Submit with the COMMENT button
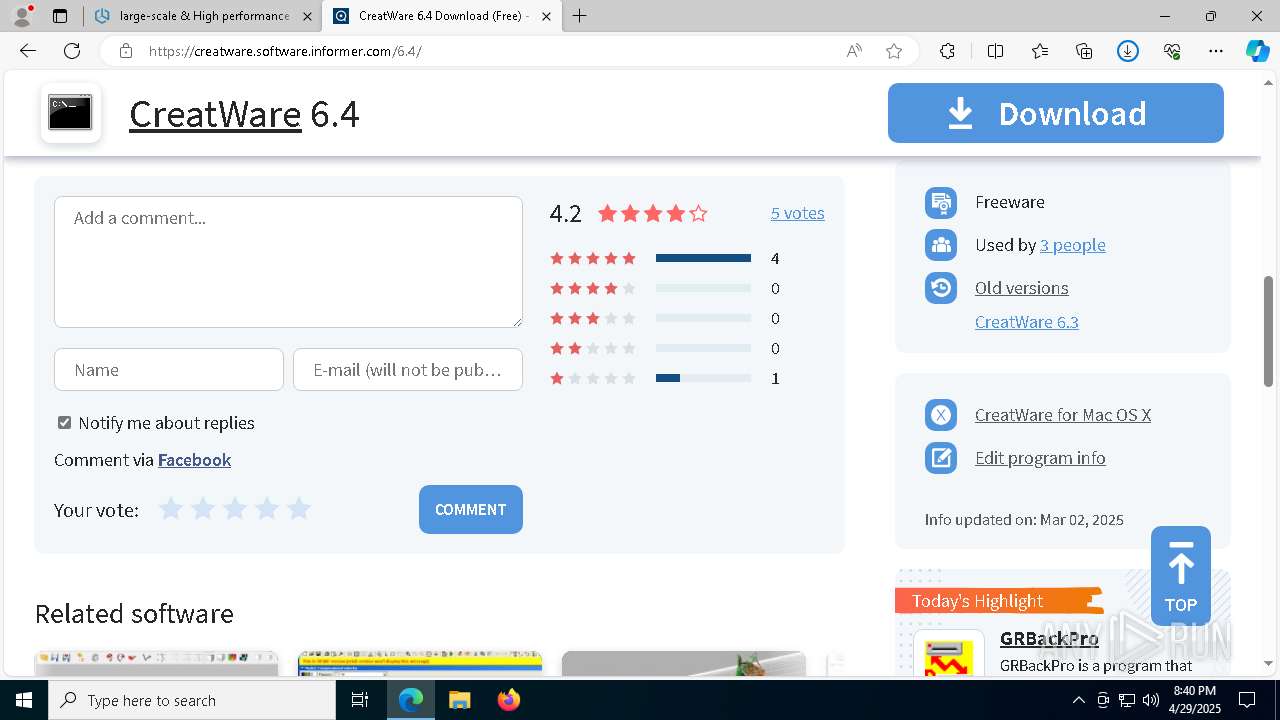1280x720 pixels. (471, 509)
